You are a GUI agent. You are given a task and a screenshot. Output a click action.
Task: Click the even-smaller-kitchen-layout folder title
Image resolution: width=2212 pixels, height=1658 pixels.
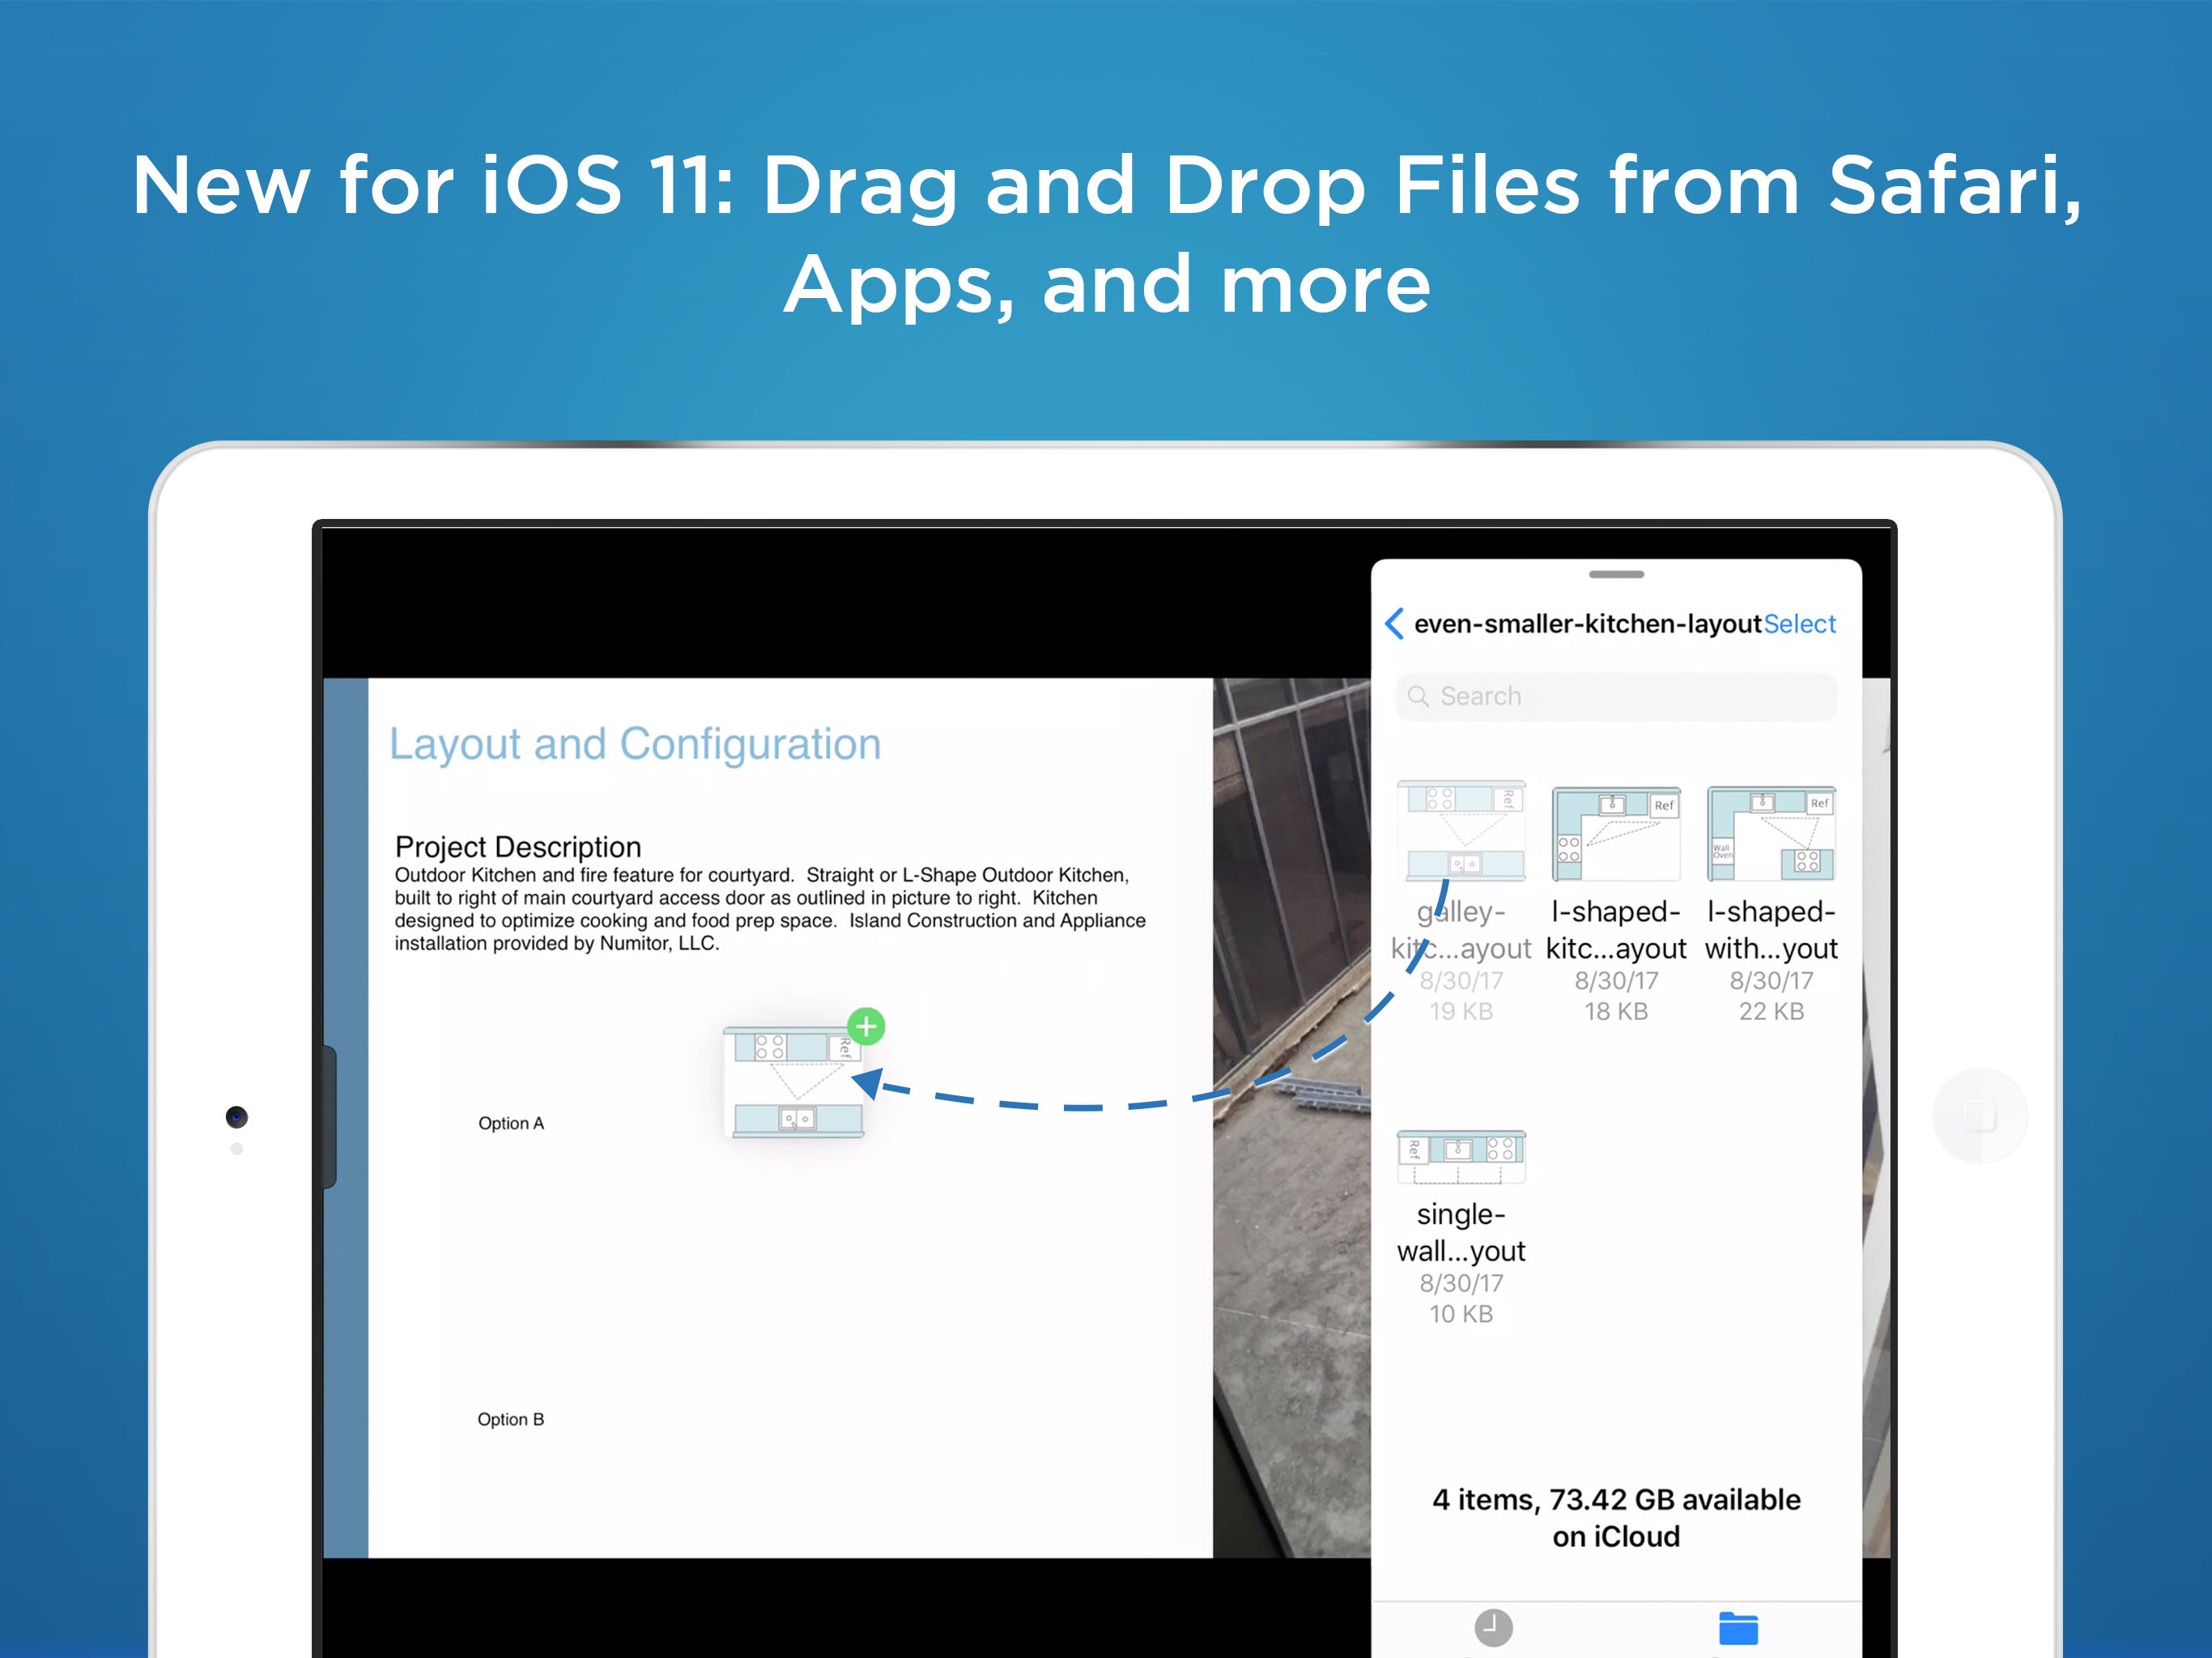(1587, 624)
